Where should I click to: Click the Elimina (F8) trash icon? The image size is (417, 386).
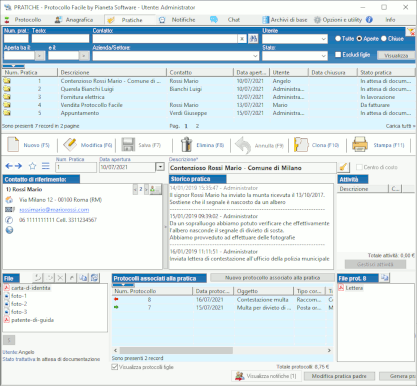click(x=186, y=145)
